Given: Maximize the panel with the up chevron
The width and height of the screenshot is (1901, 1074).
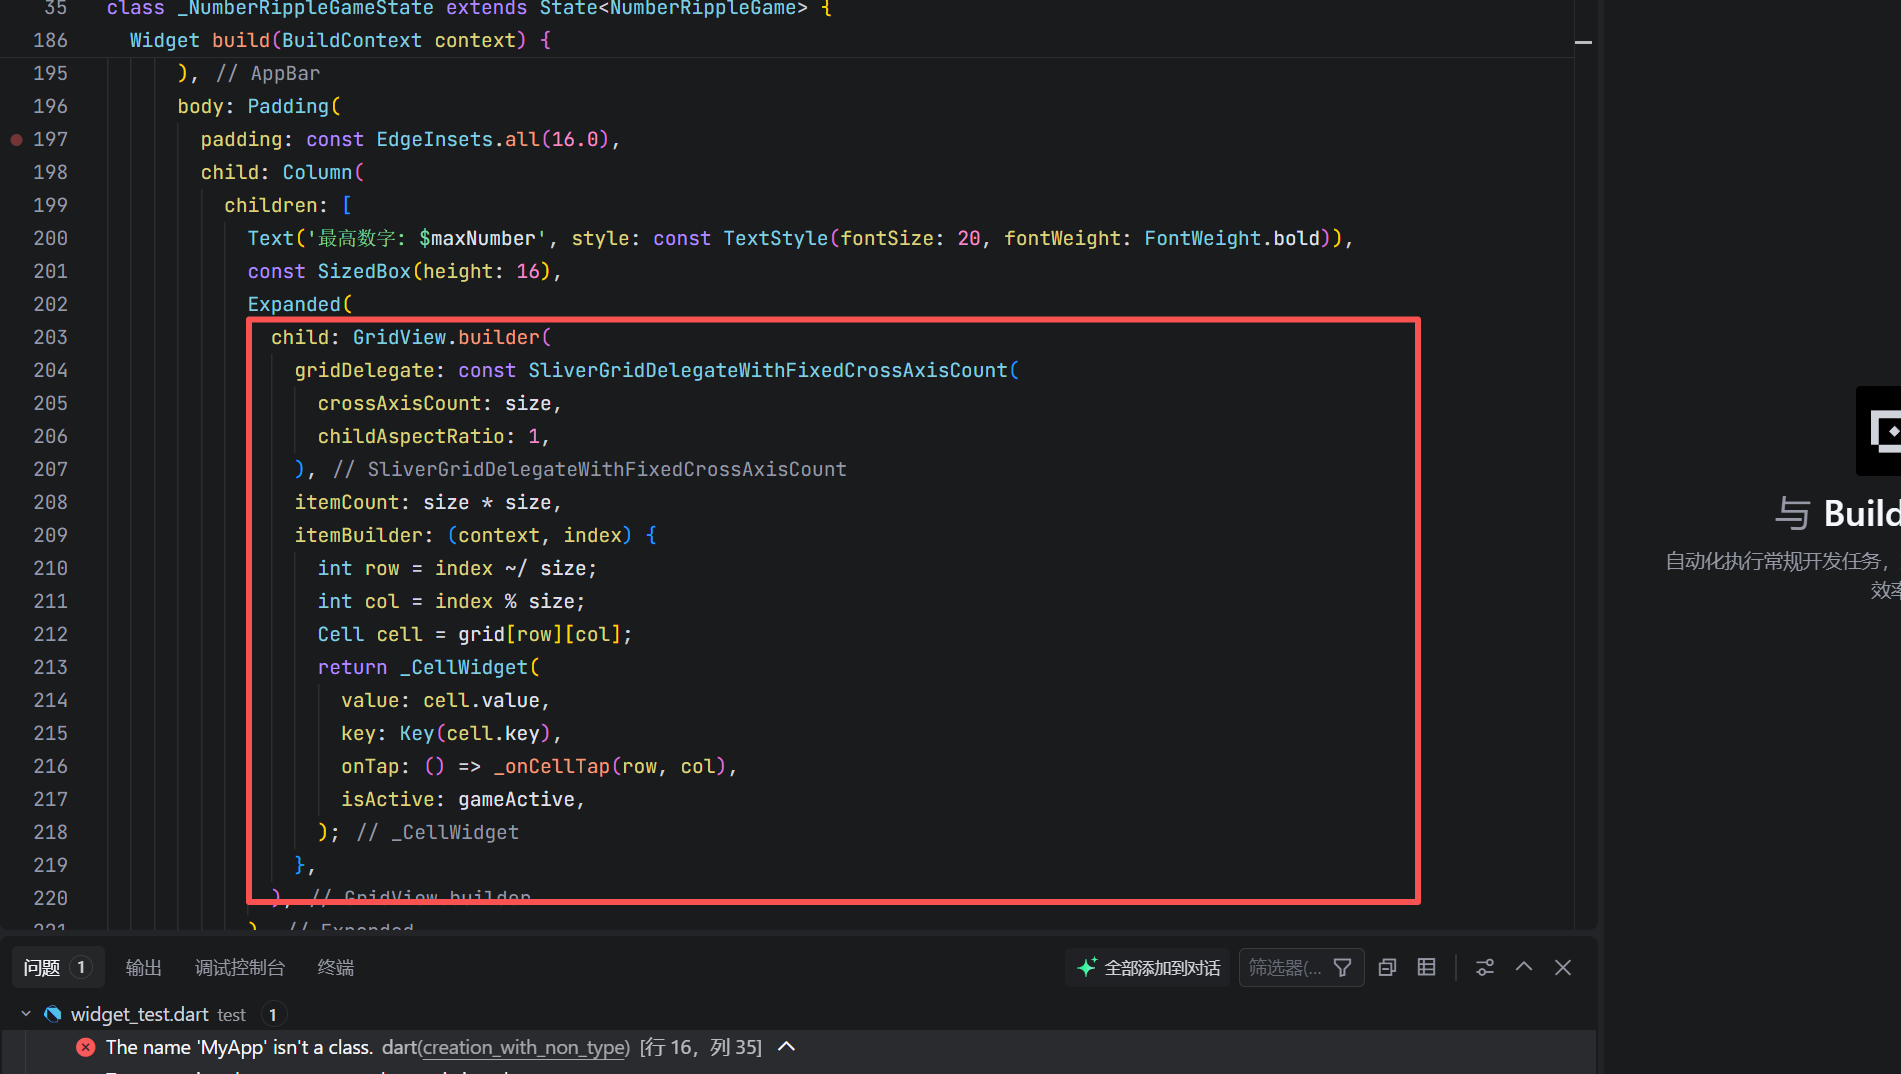Looking at the screenshot, I should point(1524,968).
